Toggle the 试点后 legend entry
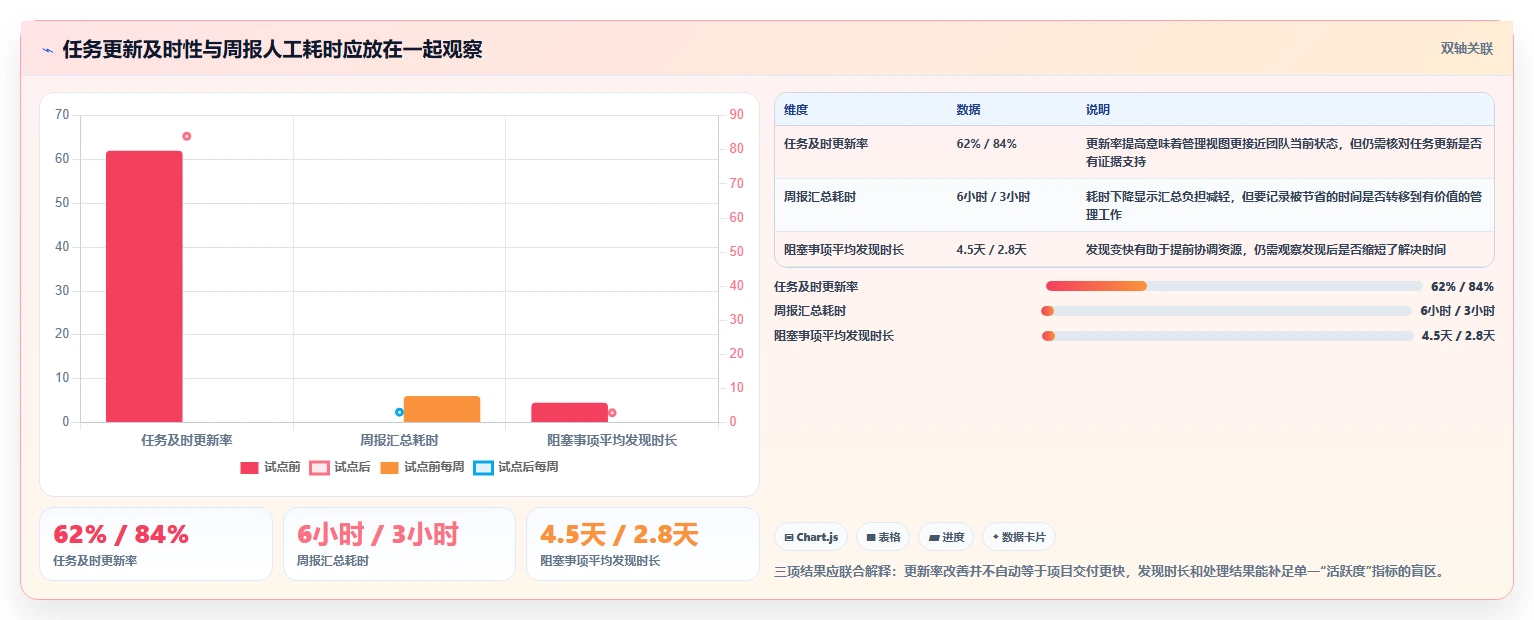Viewport: 1534px width, 620px height. [x=340, y=467]
